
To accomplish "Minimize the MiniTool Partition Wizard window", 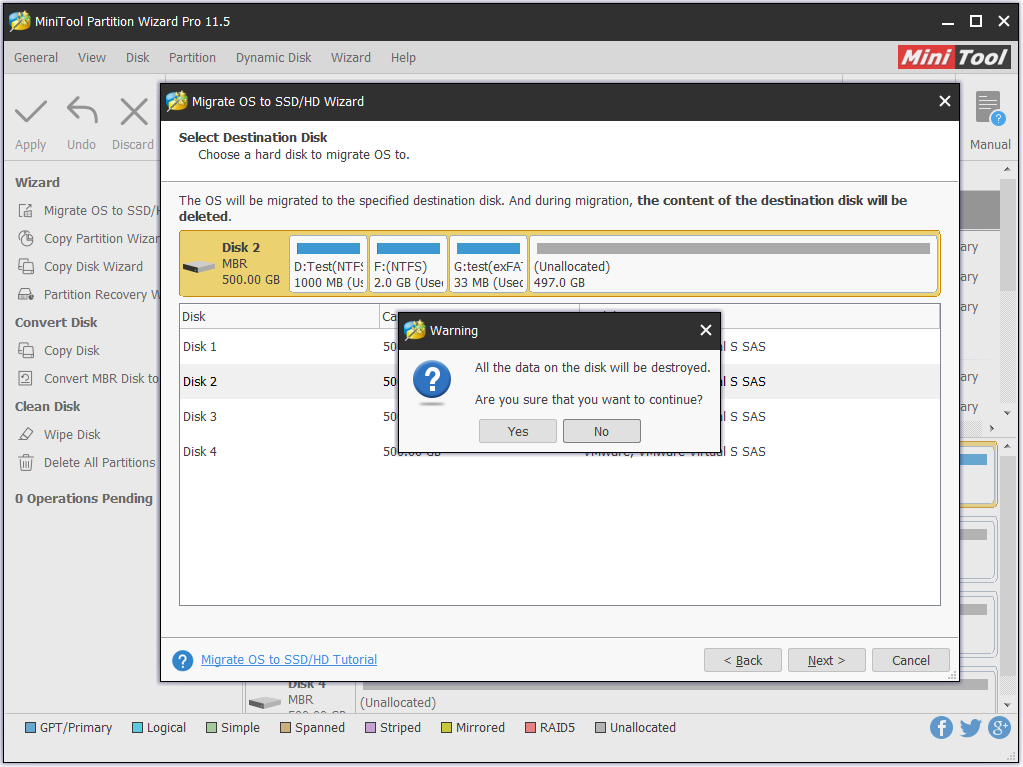I will [x=948, y=22].
